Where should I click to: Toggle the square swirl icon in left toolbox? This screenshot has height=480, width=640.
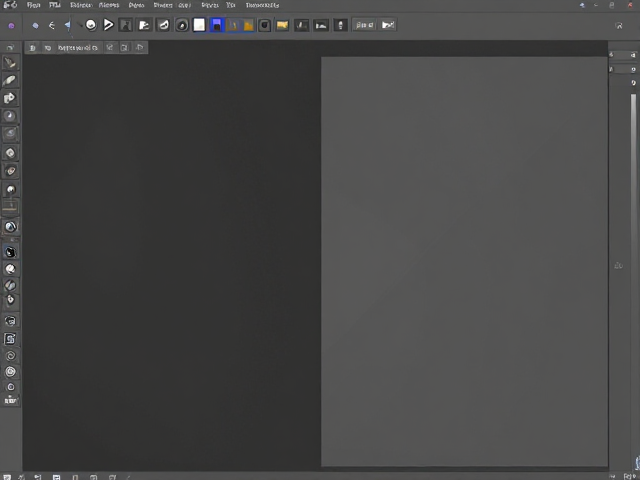[x=10, y=338]
